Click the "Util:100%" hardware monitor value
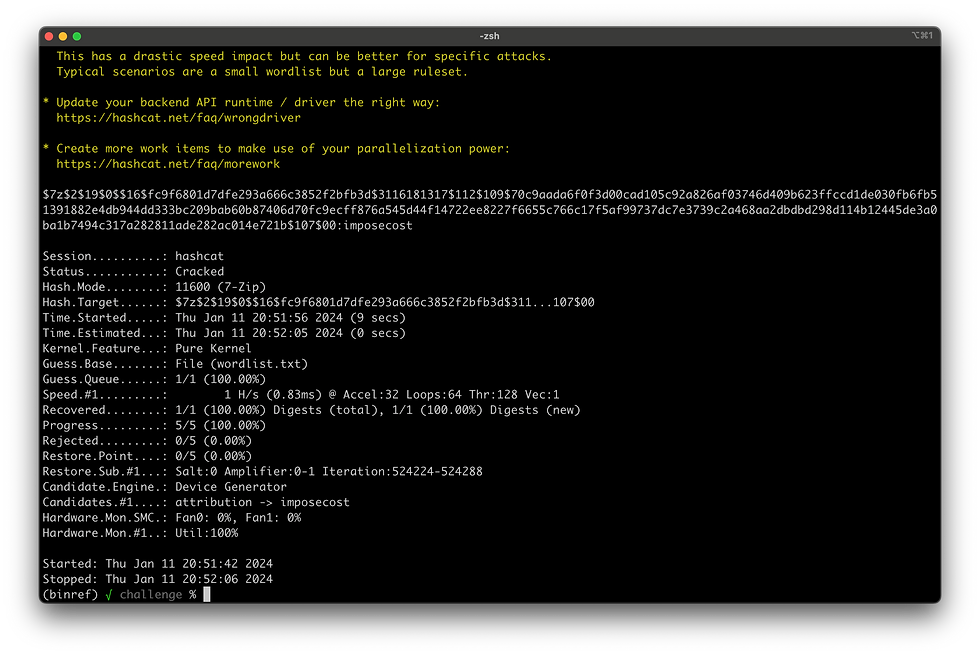 (x=206, y=533)
